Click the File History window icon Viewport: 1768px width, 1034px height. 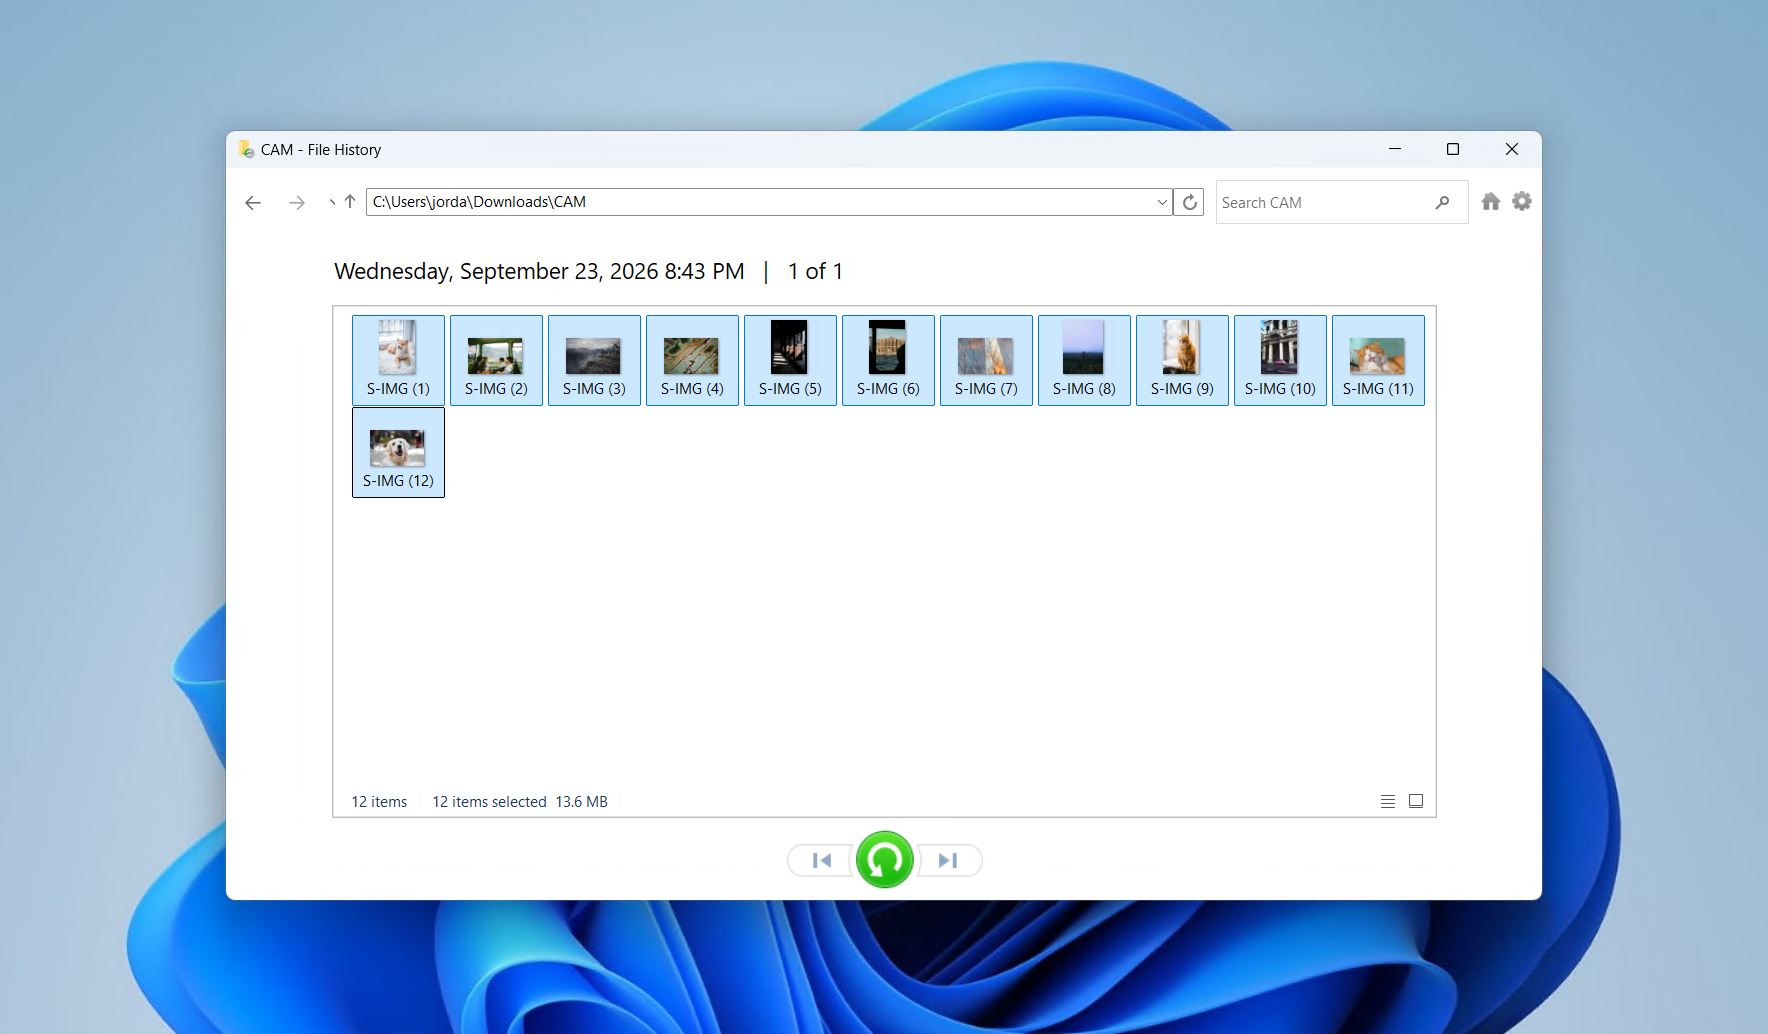(x=246, y=149)
